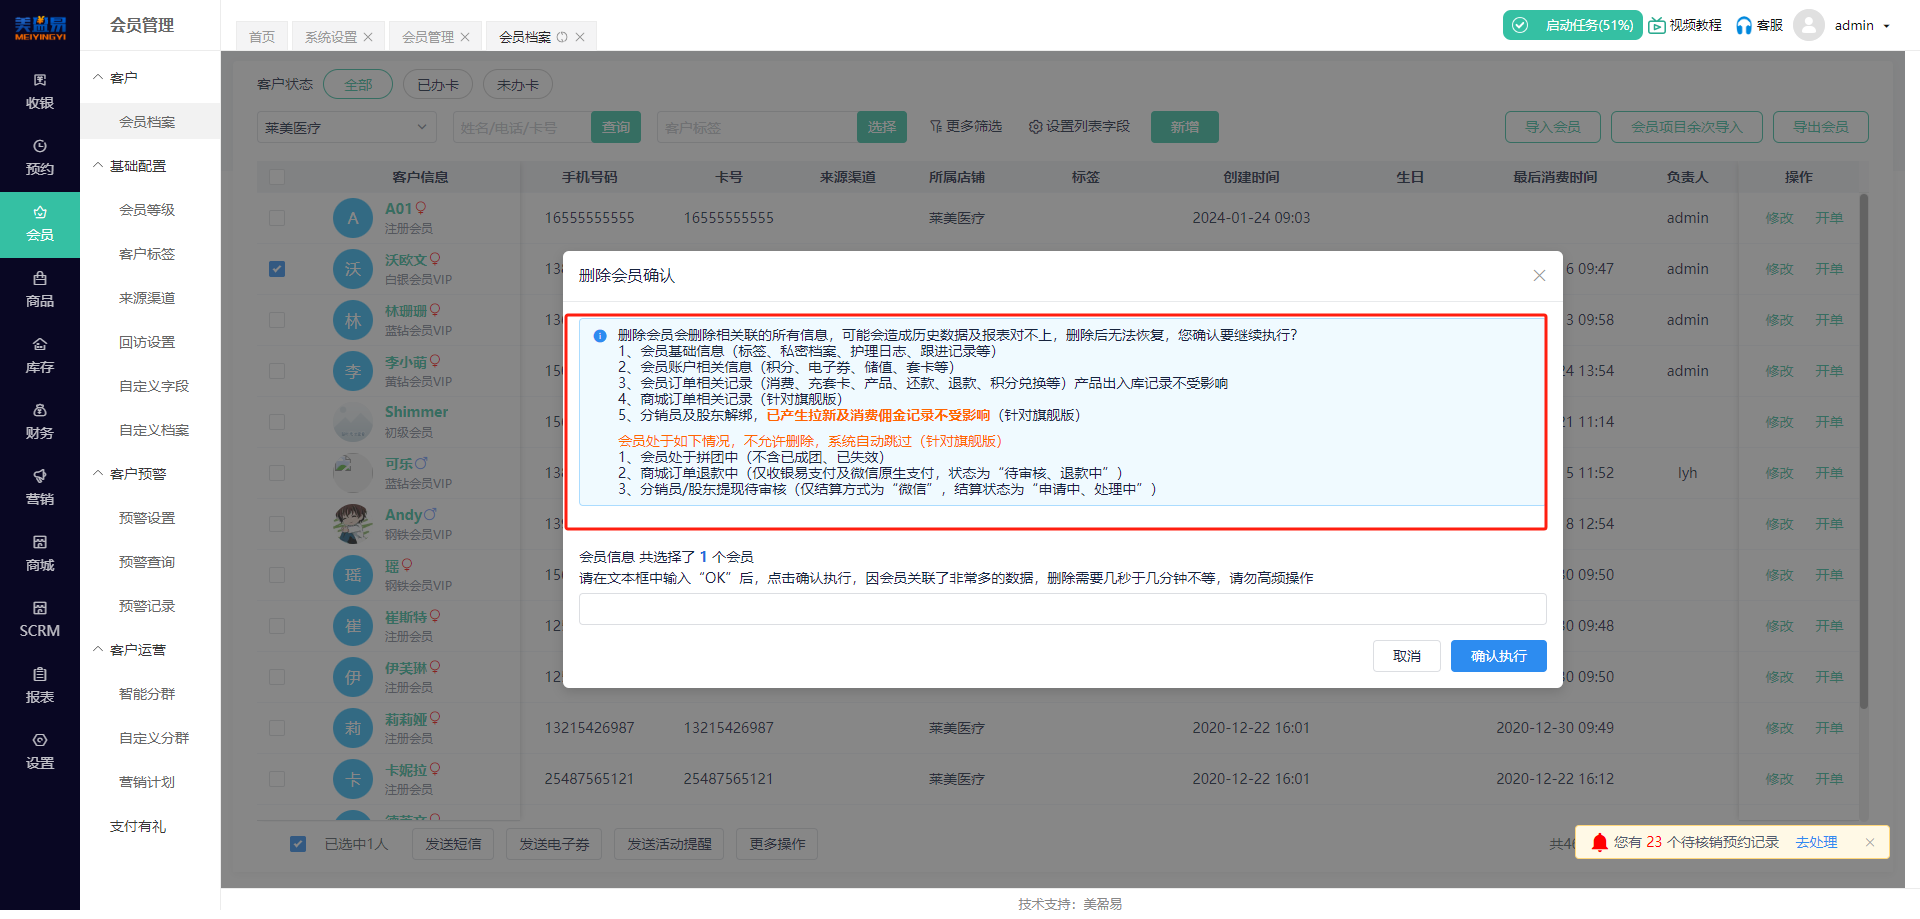This screenshot has width=1920, height=919.
Task: Switch to the 库存 module icon
Action: 40,355
